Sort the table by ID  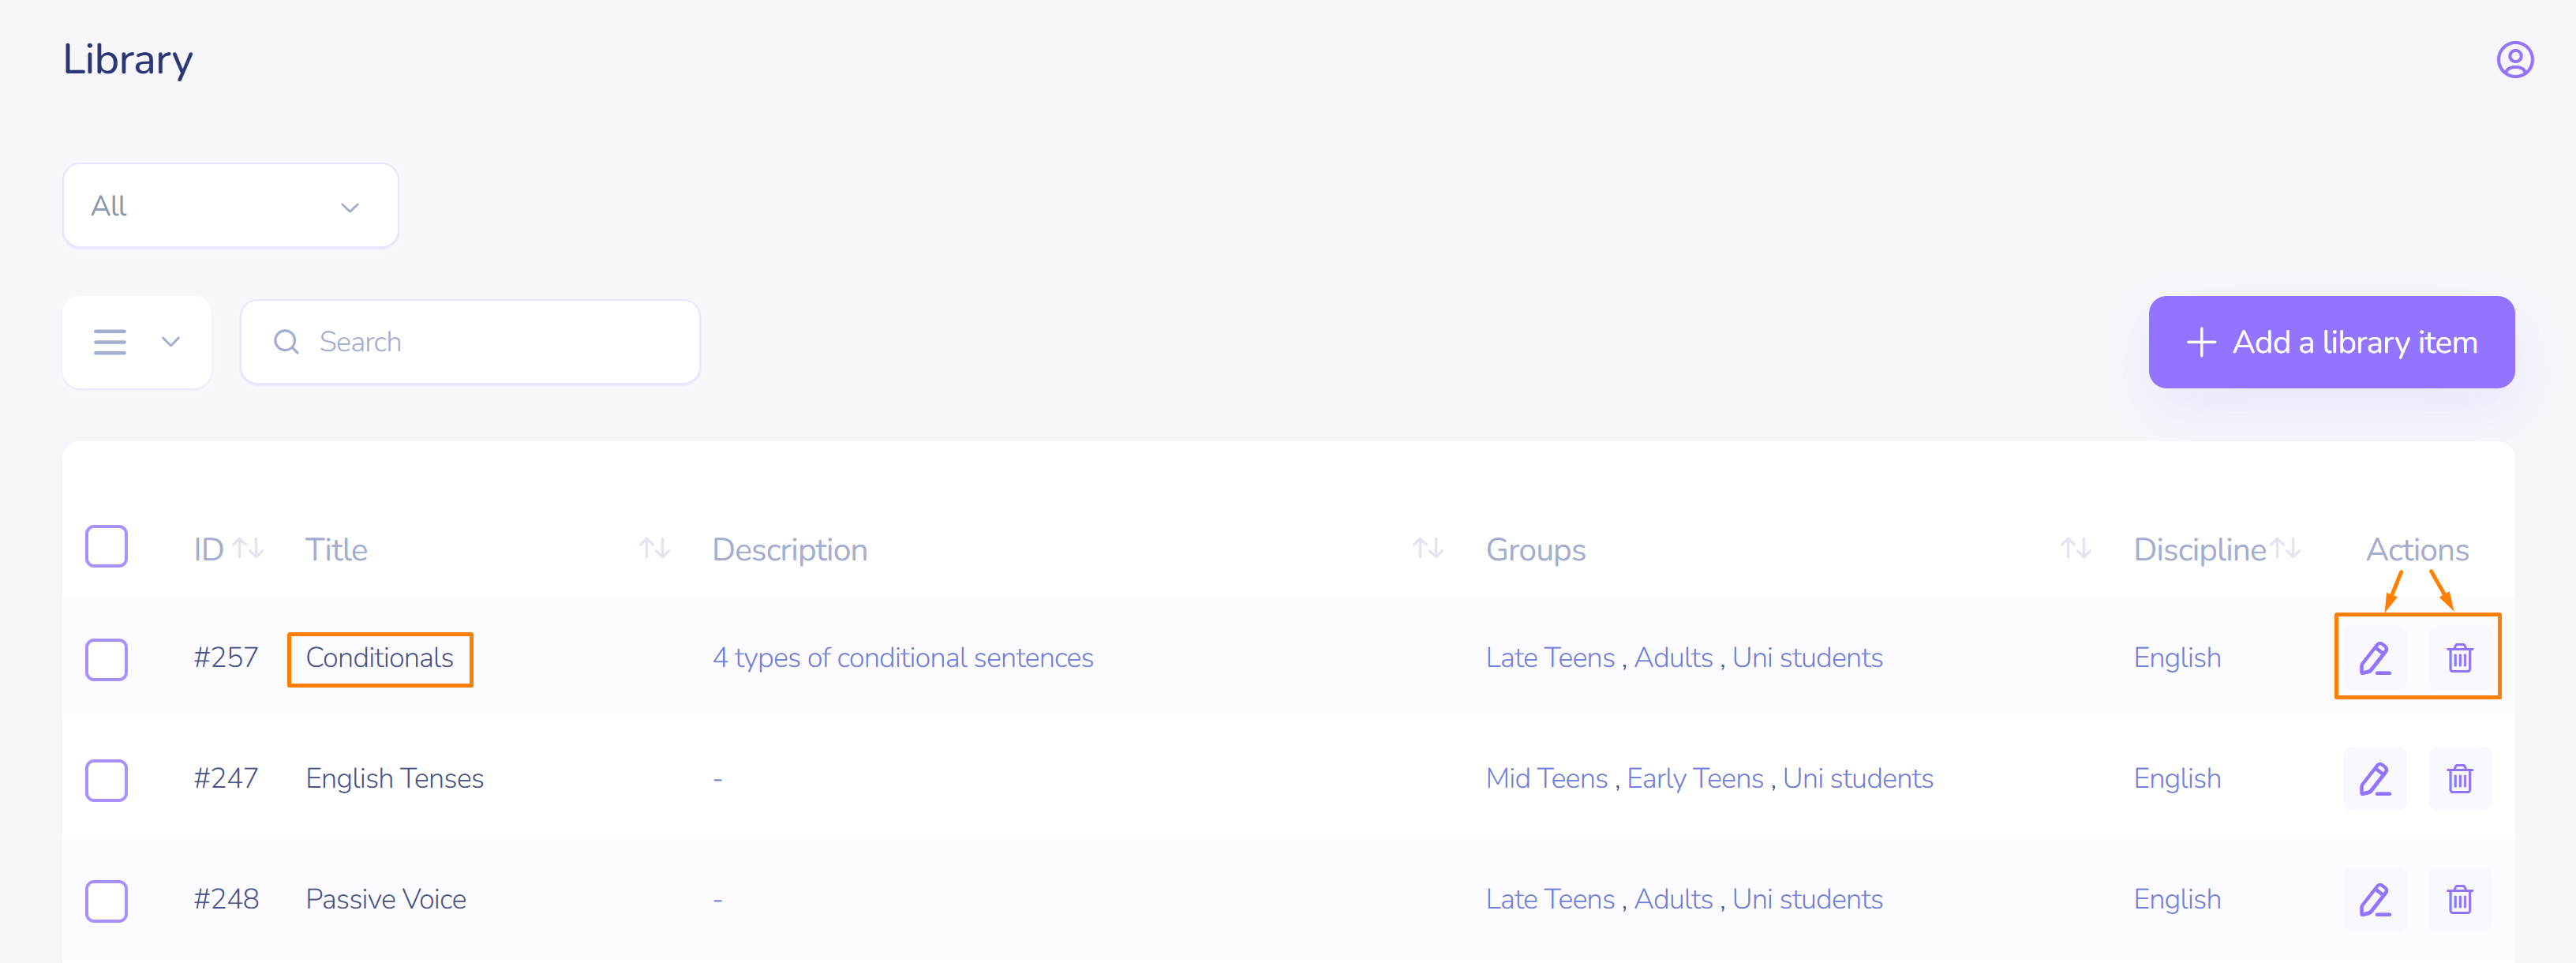click(248, 549)
